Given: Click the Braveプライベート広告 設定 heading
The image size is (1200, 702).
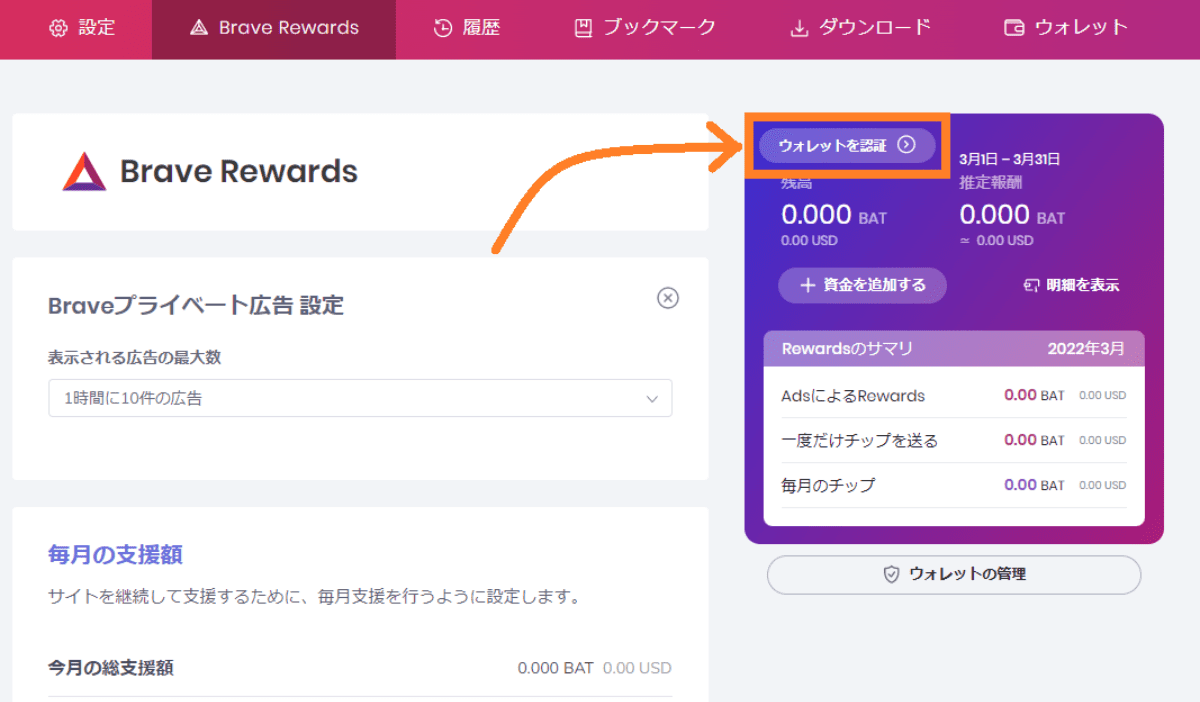Looking at the screenshot, I should coord(196,305).
